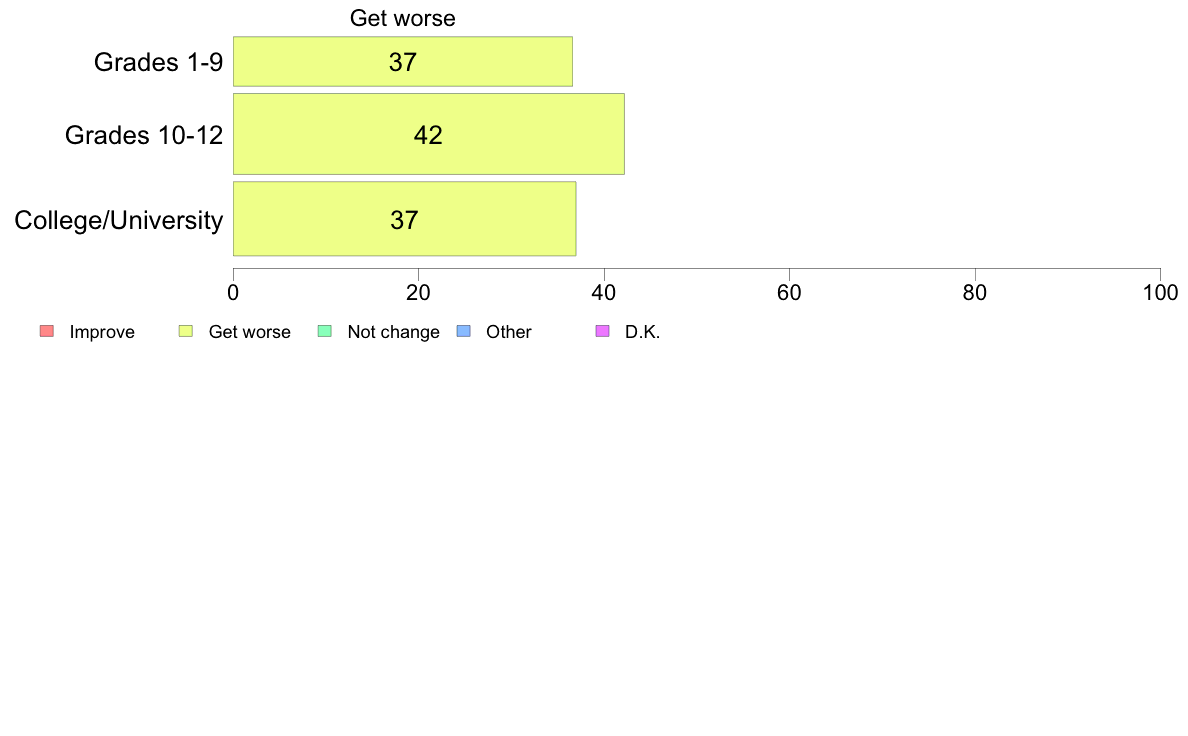The width and height of the screenshot is (1188, 736).
Task: Click the Other legend label
Action: pos(509,332)
